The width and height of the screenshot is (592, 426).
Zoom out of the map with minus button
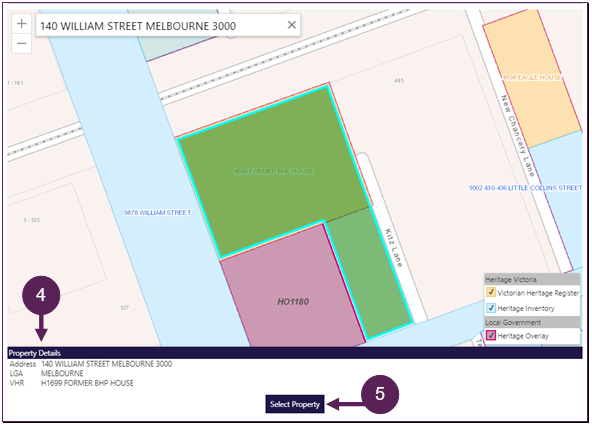click(x=22, y=43)
